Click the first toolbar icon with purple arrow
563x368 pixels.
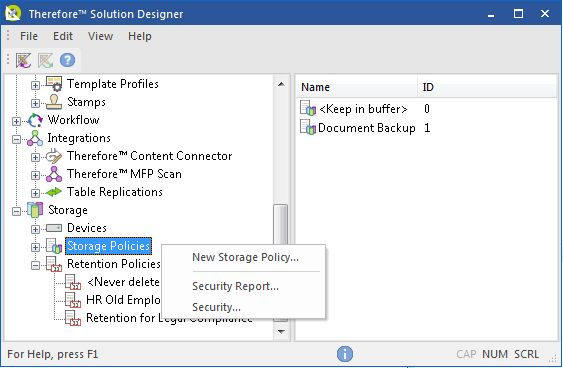coord(23,60)
